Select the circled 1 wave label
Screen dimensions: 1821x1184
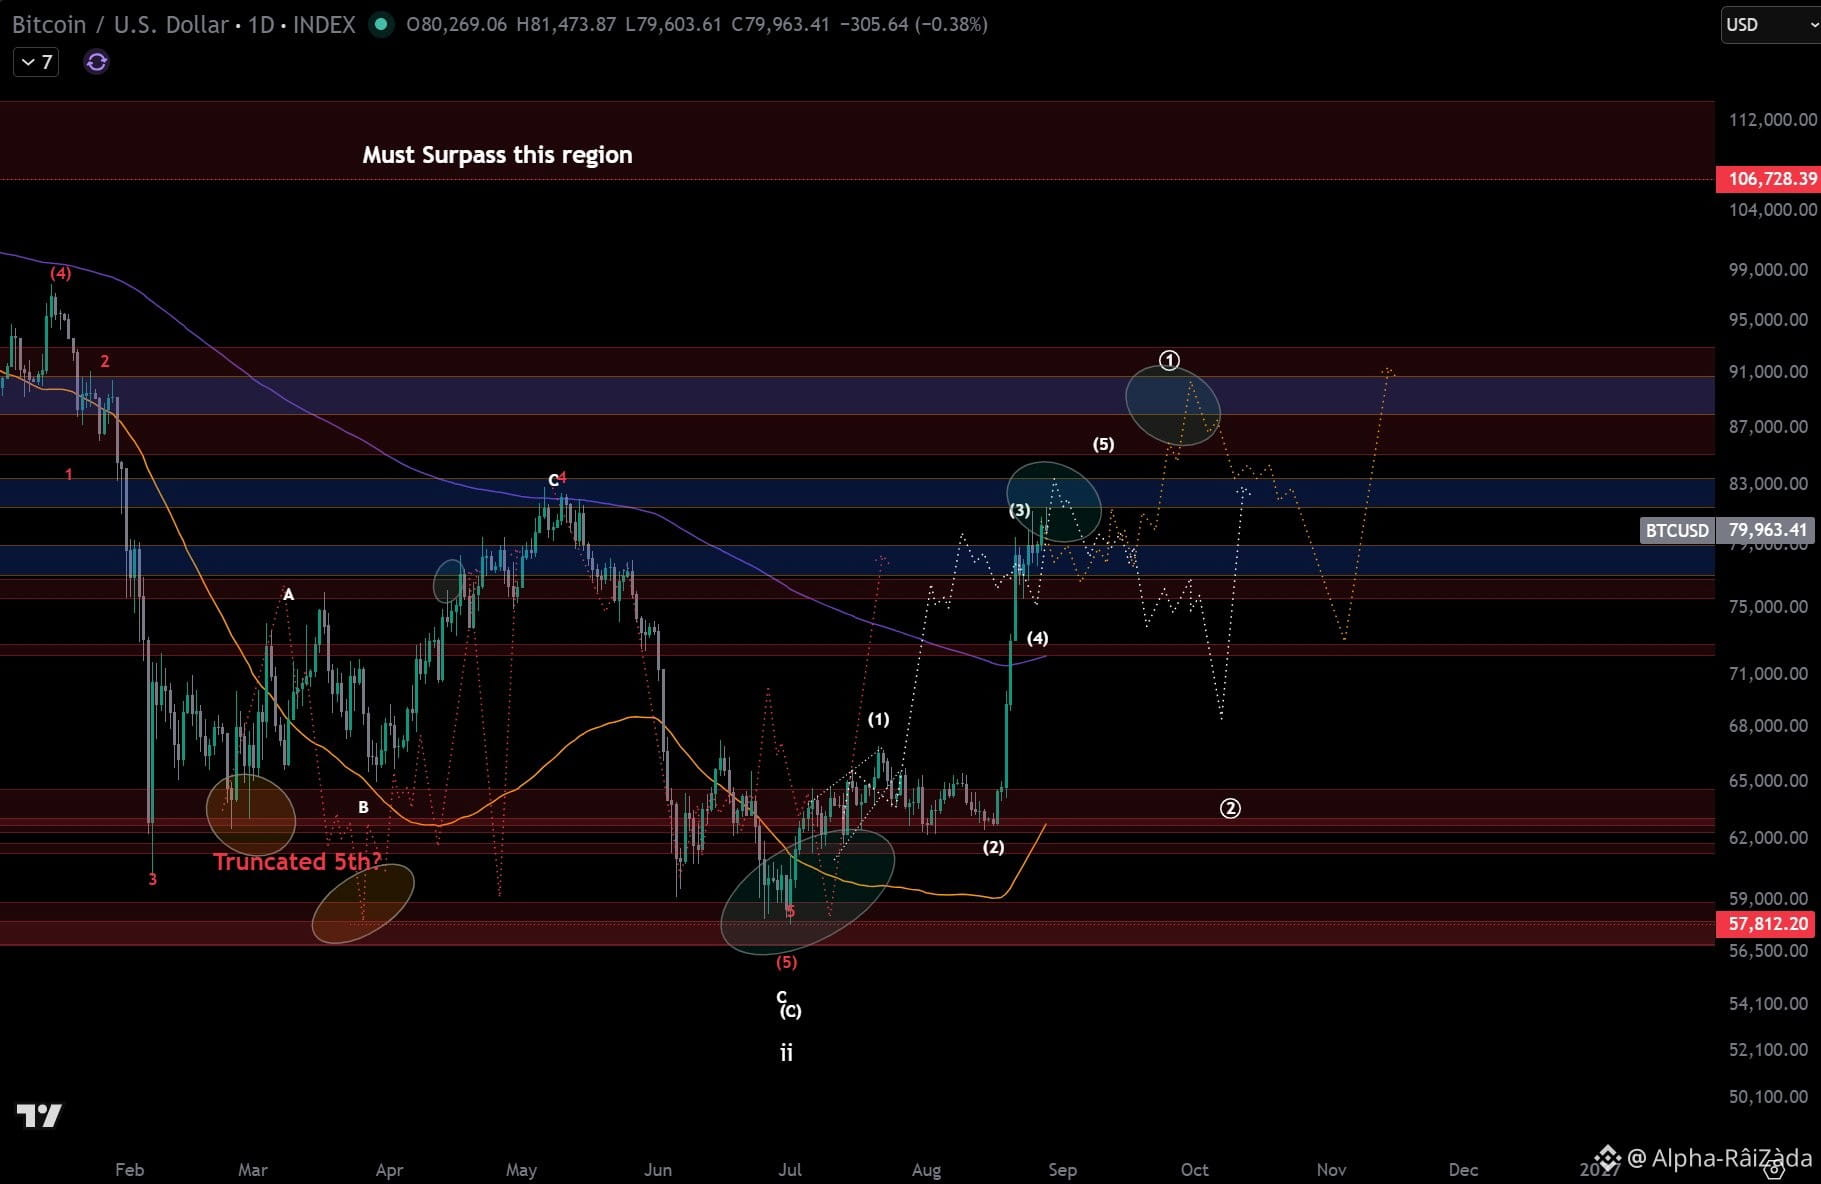coord(1169,360)
